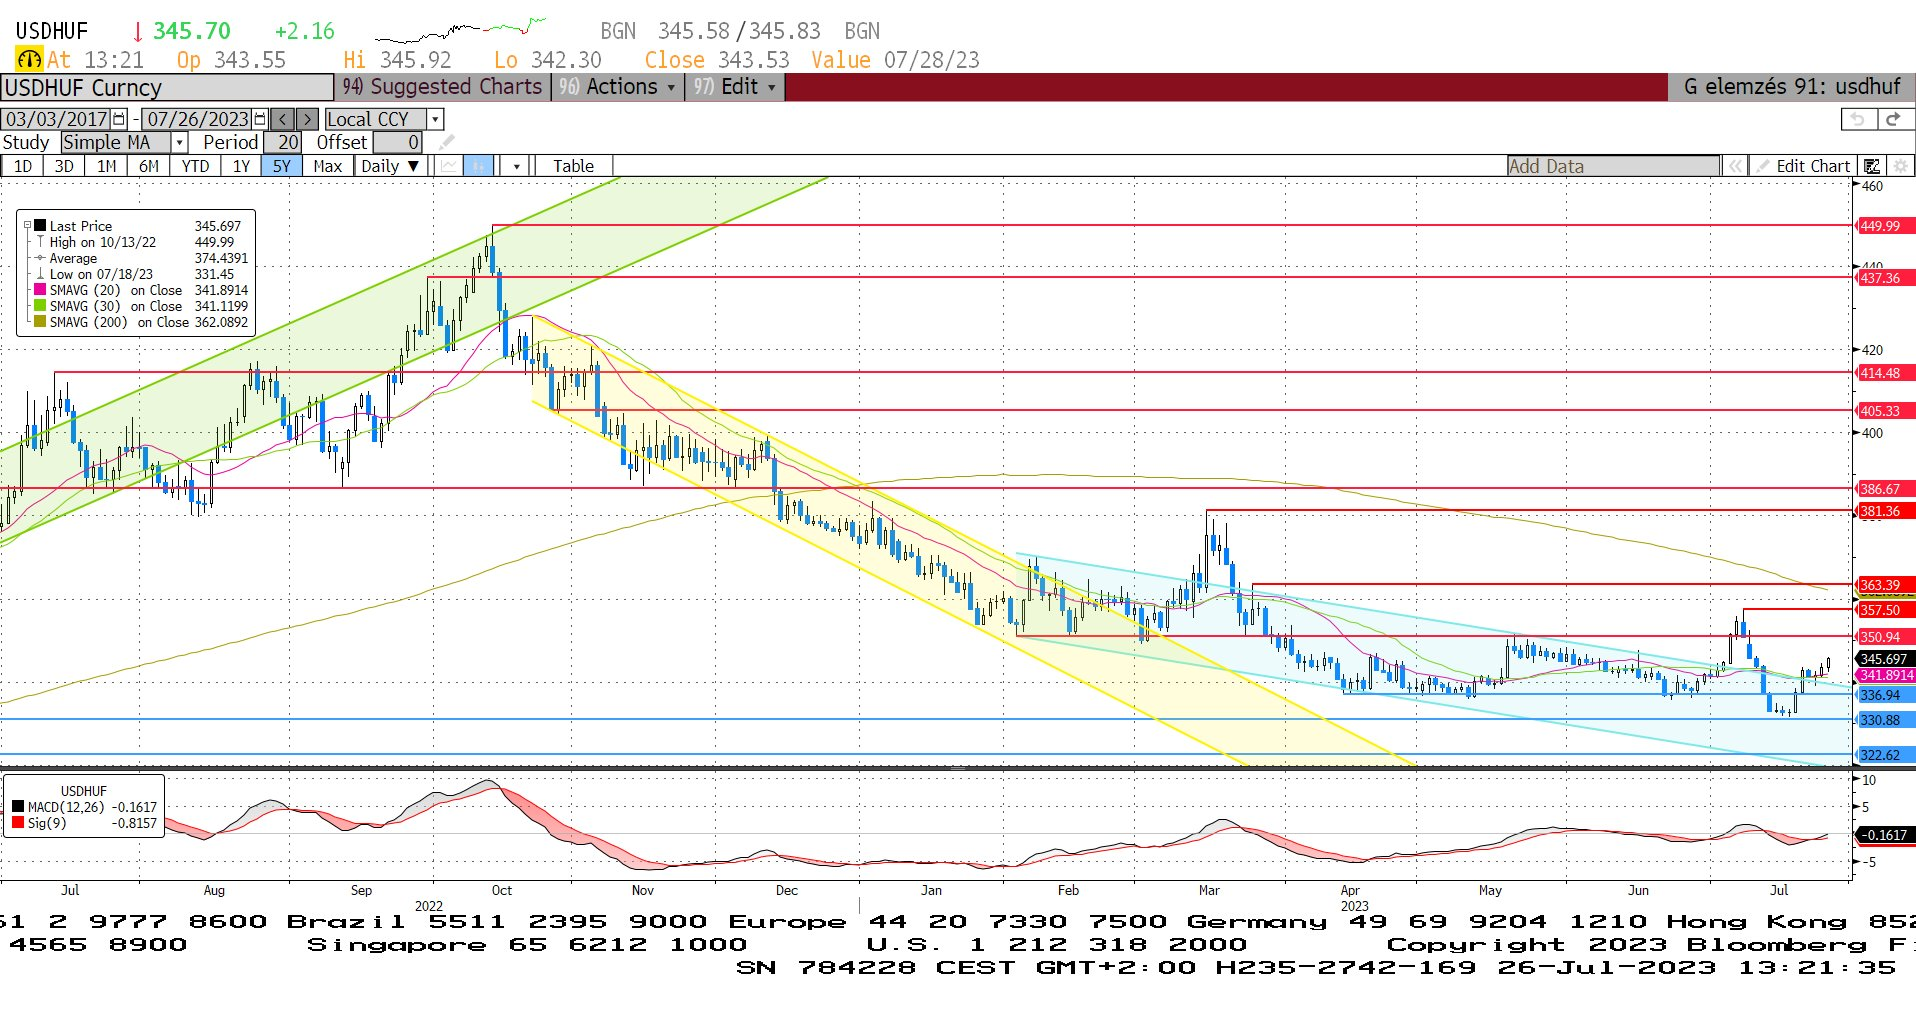Select the 350.94 level label
Viewport: 1916px width, 1023px height.
pos(1885,637)
